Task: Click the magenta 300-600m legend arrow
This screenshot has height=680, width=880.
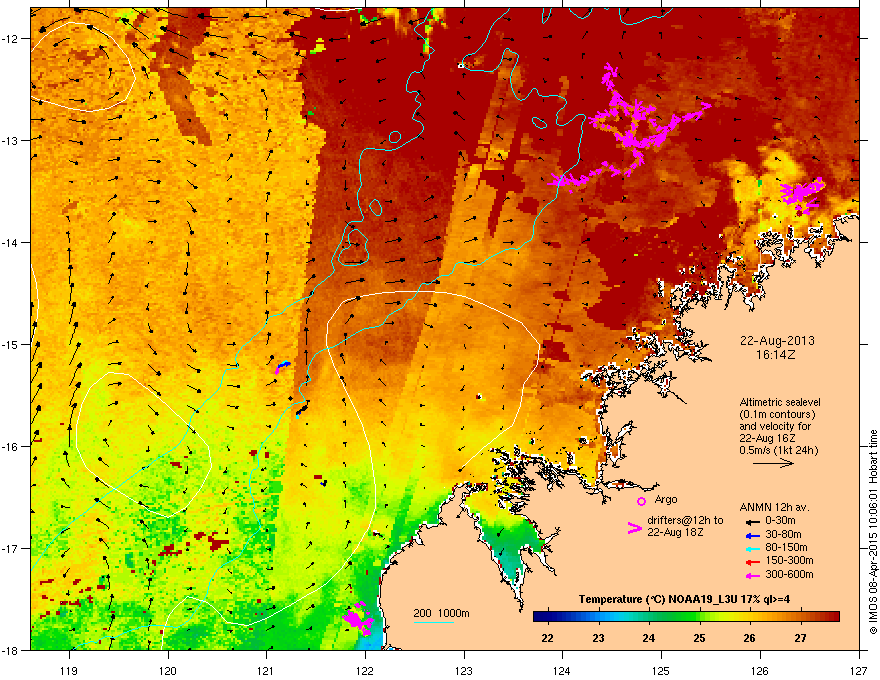Action: [x=752, y=575]
